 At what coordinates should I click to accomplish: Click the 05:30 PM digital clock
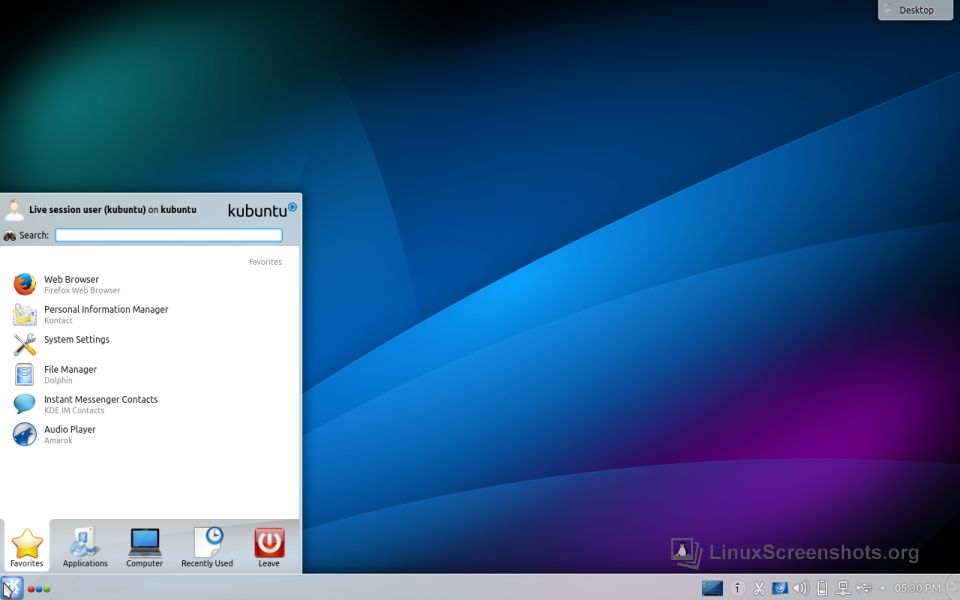click(x=917, y=588)
